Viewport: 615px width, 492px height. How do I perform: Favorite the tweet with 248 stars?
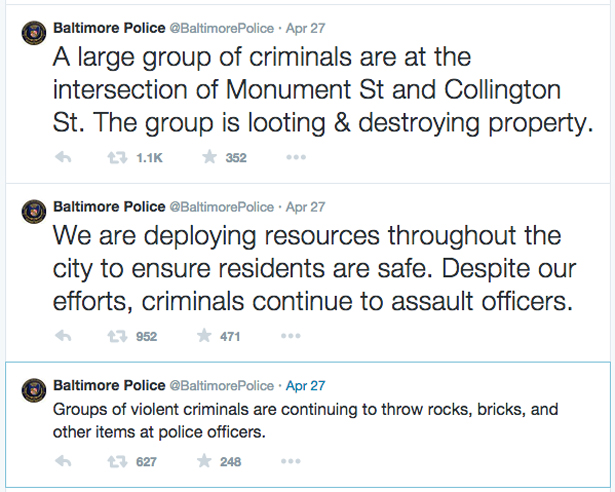pos(207,461)
